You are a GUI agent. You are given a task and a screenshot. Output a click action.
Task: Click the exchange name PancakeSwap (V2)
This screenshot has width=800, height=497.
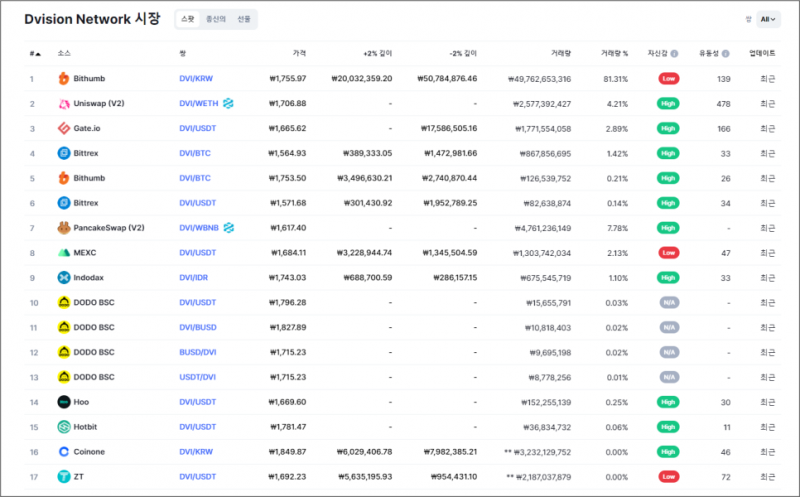click(x=109, y=228)
